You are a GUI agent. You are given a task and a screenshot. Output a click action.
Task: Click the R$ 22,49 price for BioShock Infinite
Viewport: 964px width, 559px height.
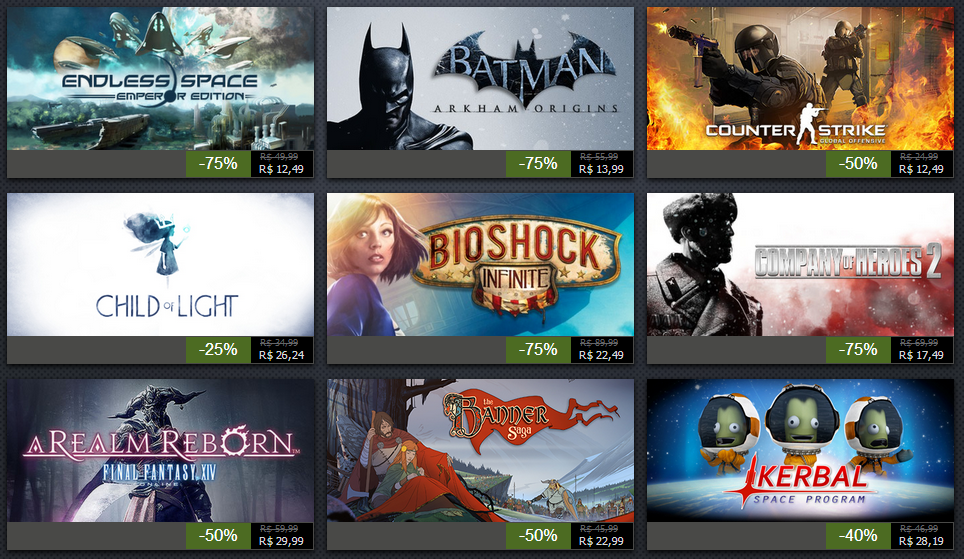601,355
